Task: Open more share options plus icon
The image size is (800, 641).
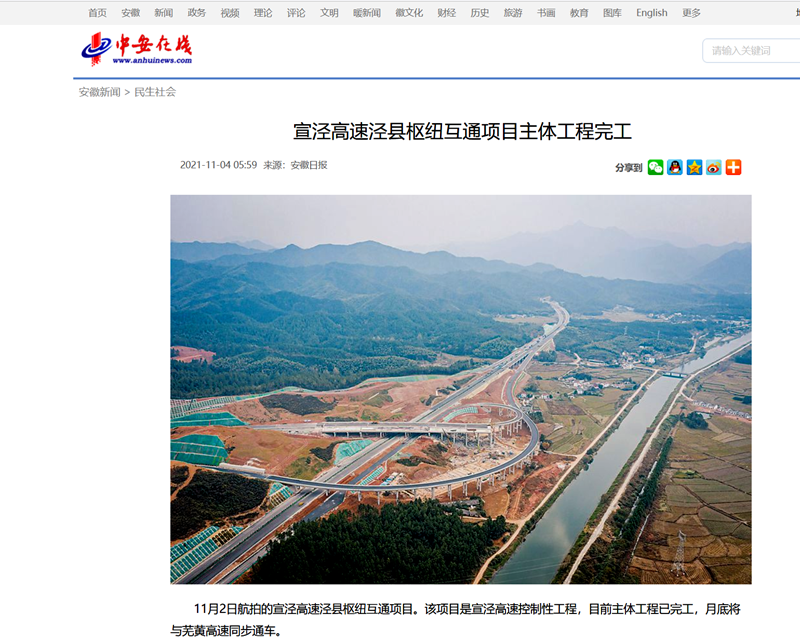Action: (733, 167)
